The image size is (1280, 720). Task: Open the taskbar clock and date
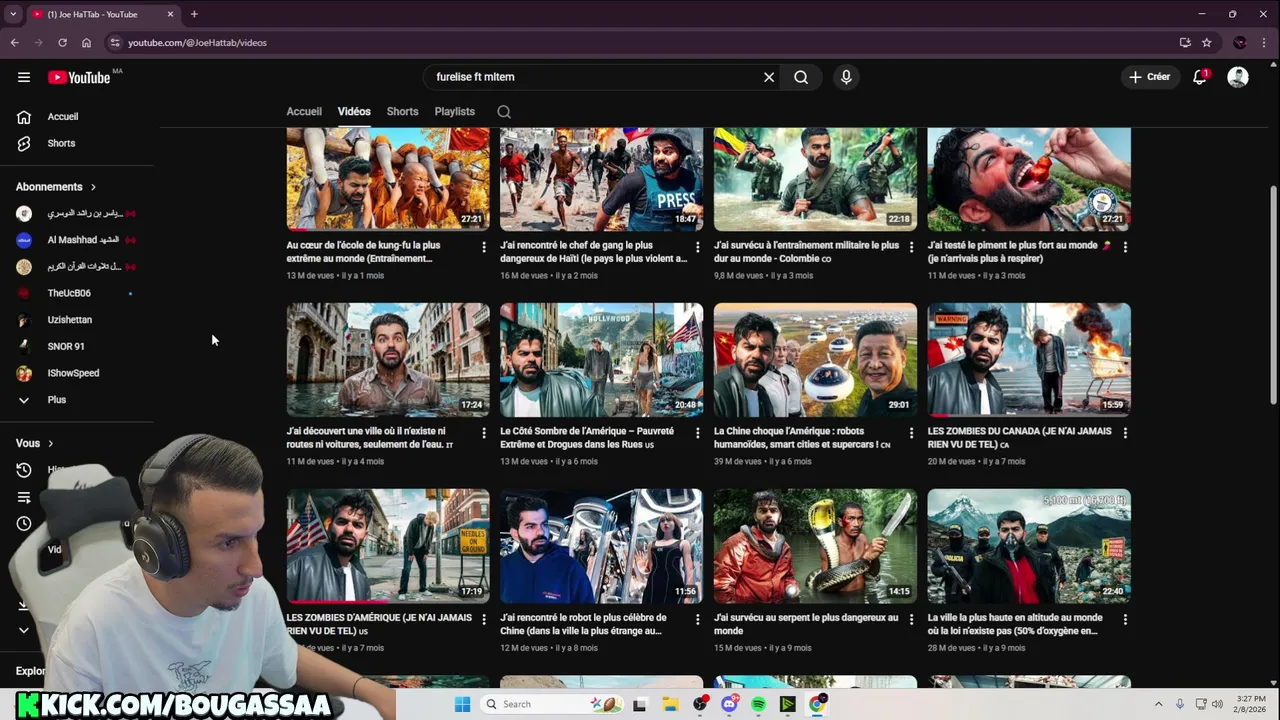1251,704
